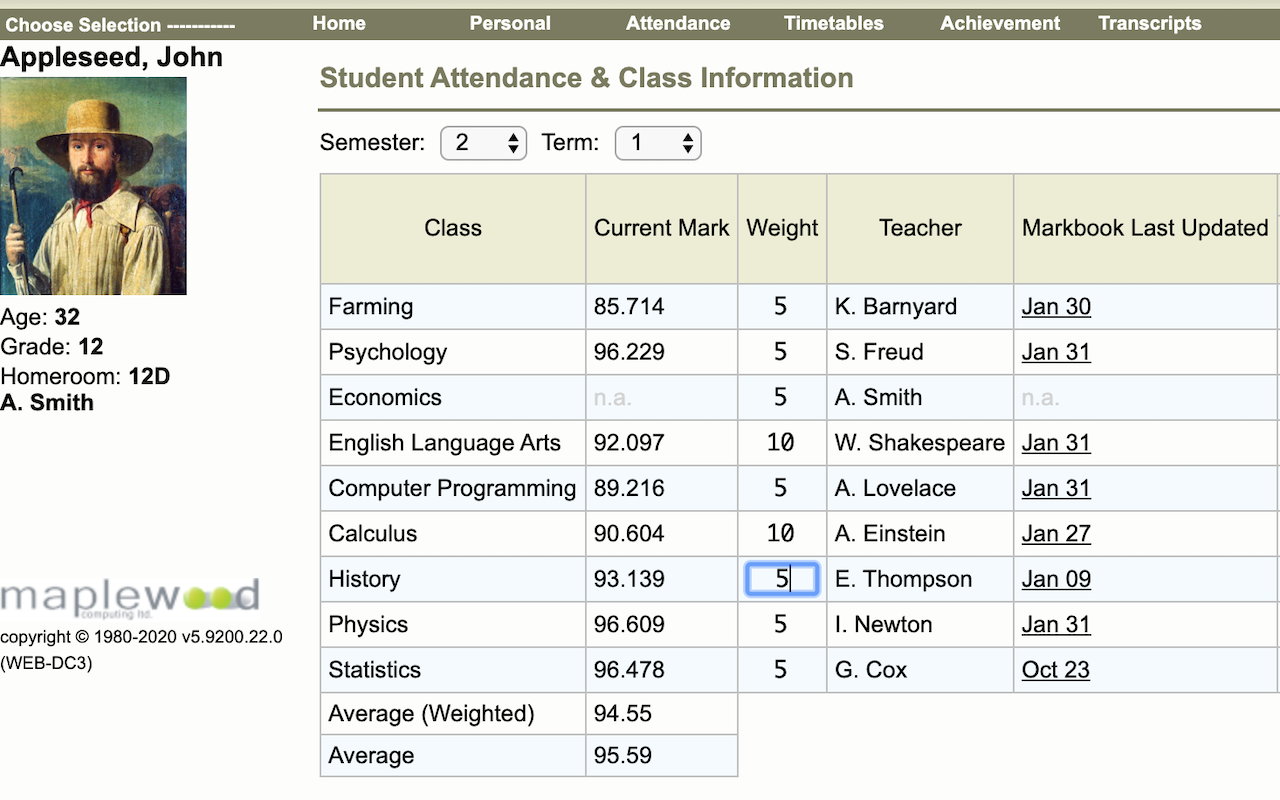Open the Semester dropdown
1280x800 pixels.
coord(483,143)
